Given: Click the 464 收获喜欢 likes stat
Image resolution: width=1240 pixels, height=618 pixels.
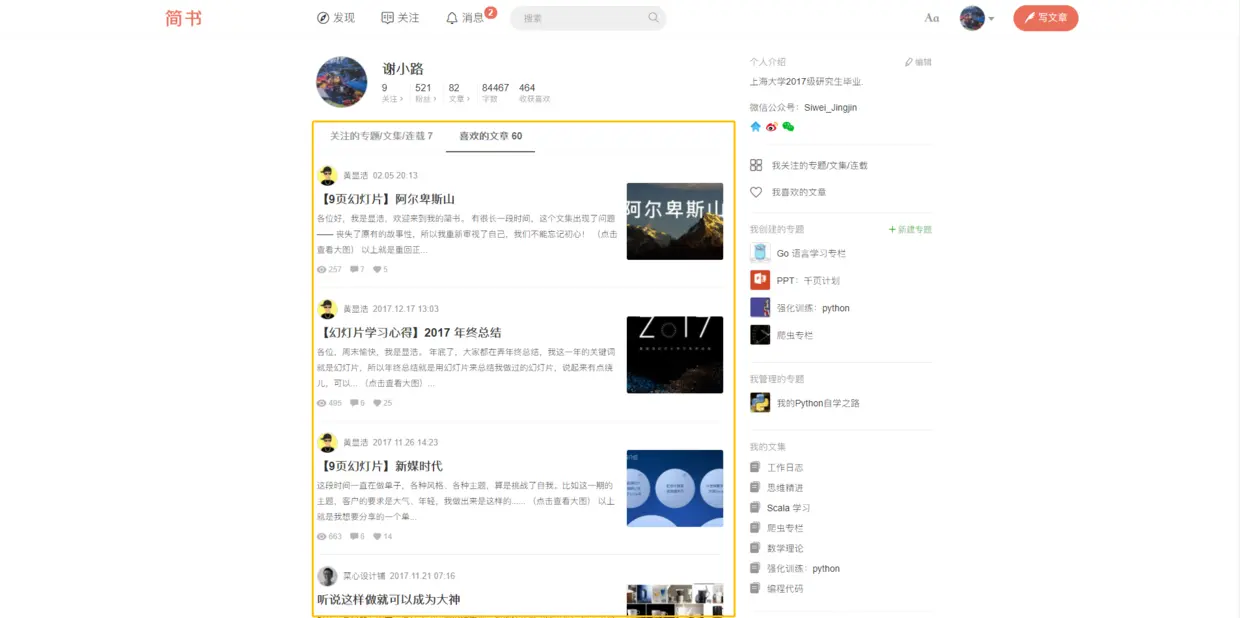Looking at the screenshot, I should point(534,93).
